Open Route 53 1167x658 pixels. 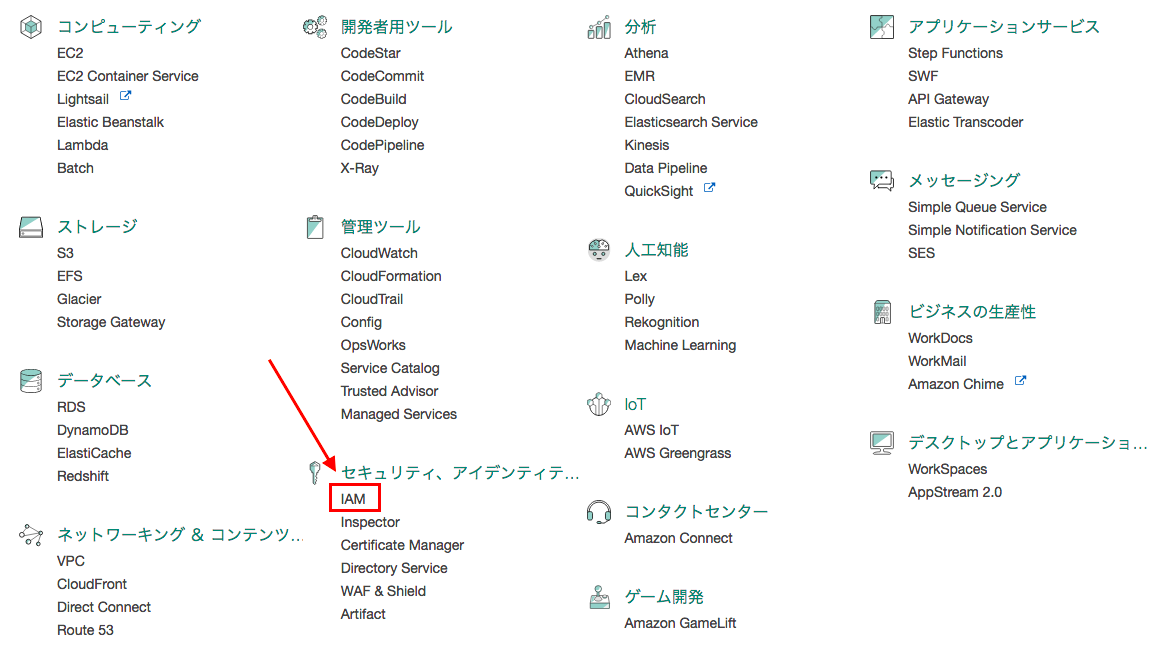(x=83, y=629)
